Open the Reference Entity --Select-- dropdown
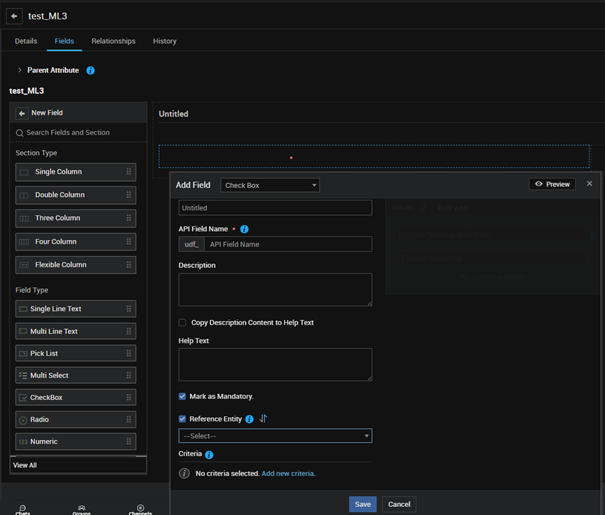Viewport: 605px width, 515px height. pos(275,436)
